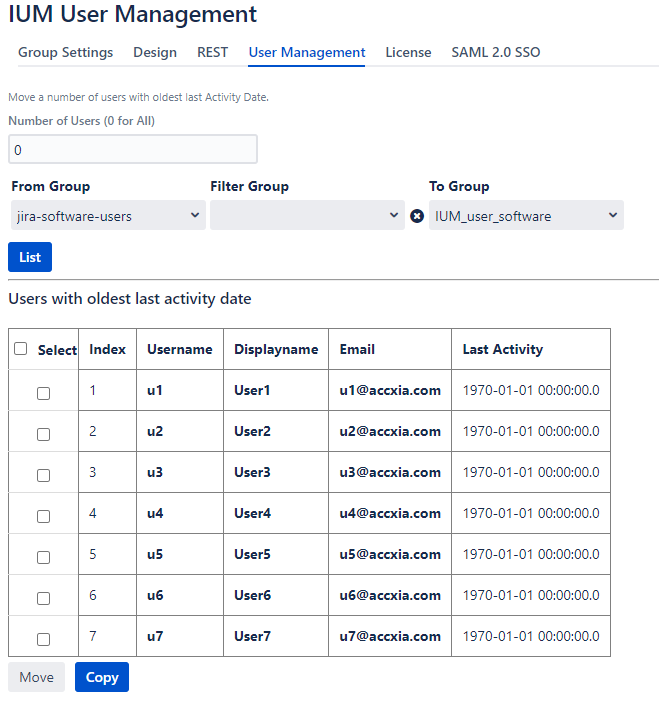659x708 pixels.
Task: Go to the License tab
Action: pyautogui.click(x=408, y=52)
